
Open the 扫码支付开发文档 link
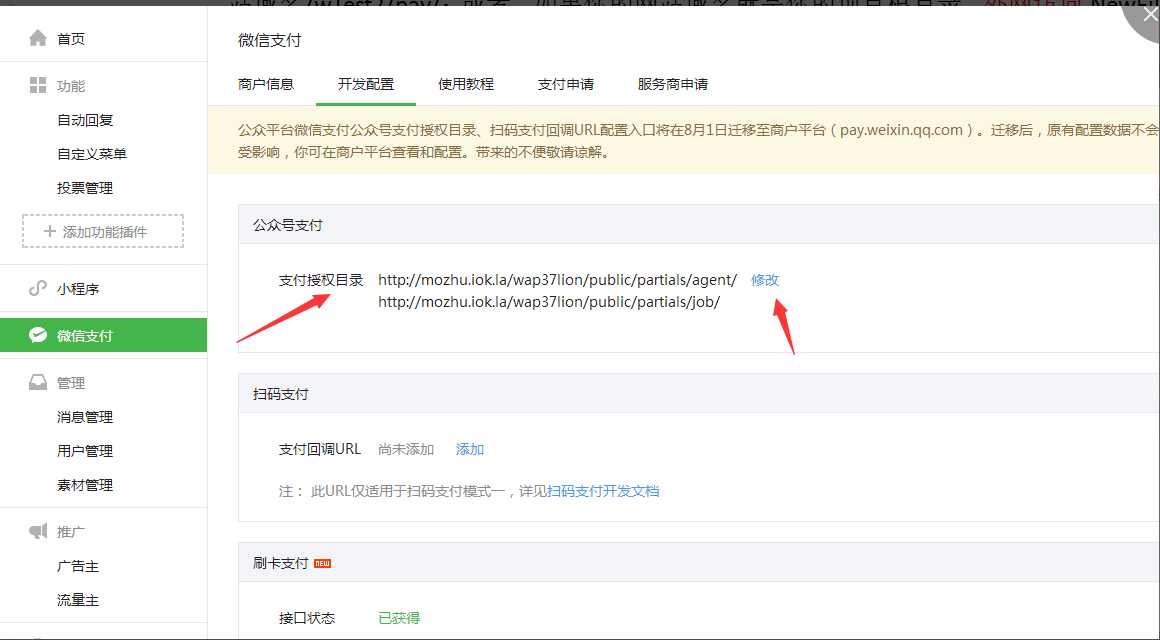603,491
